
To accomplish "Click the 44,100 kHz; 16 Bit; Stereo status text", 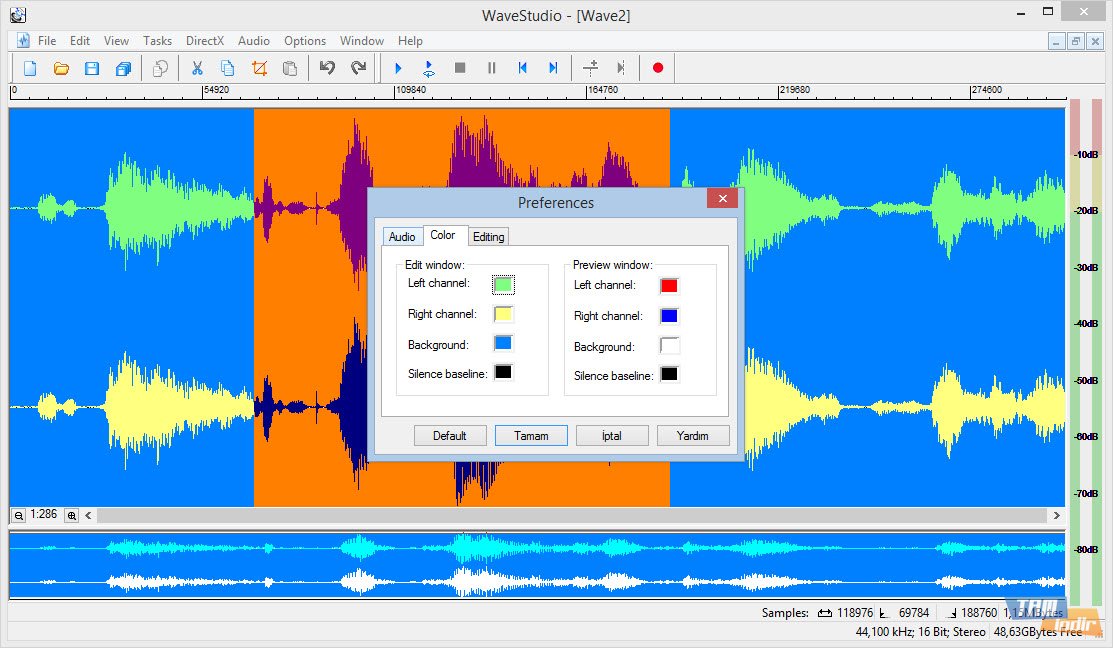I will tap(920, 632).
